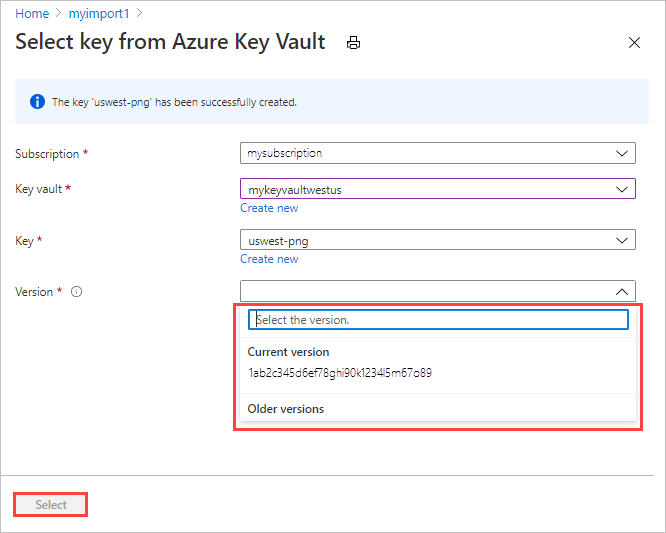
Task: Expand the Key vault dropdown
Action: [x=437, y=189]
